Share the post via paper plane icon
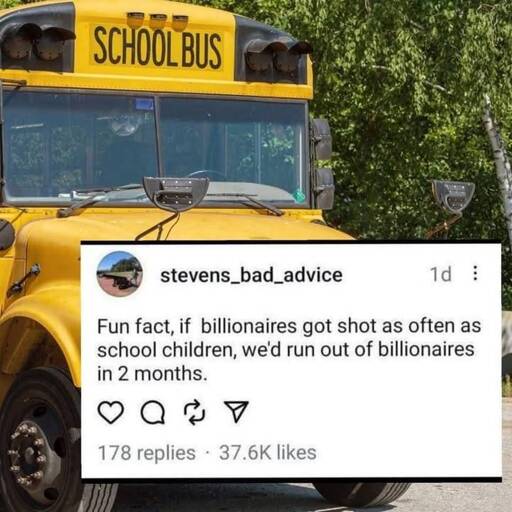The width and height of the screenshot is (512, 512). 236,412
